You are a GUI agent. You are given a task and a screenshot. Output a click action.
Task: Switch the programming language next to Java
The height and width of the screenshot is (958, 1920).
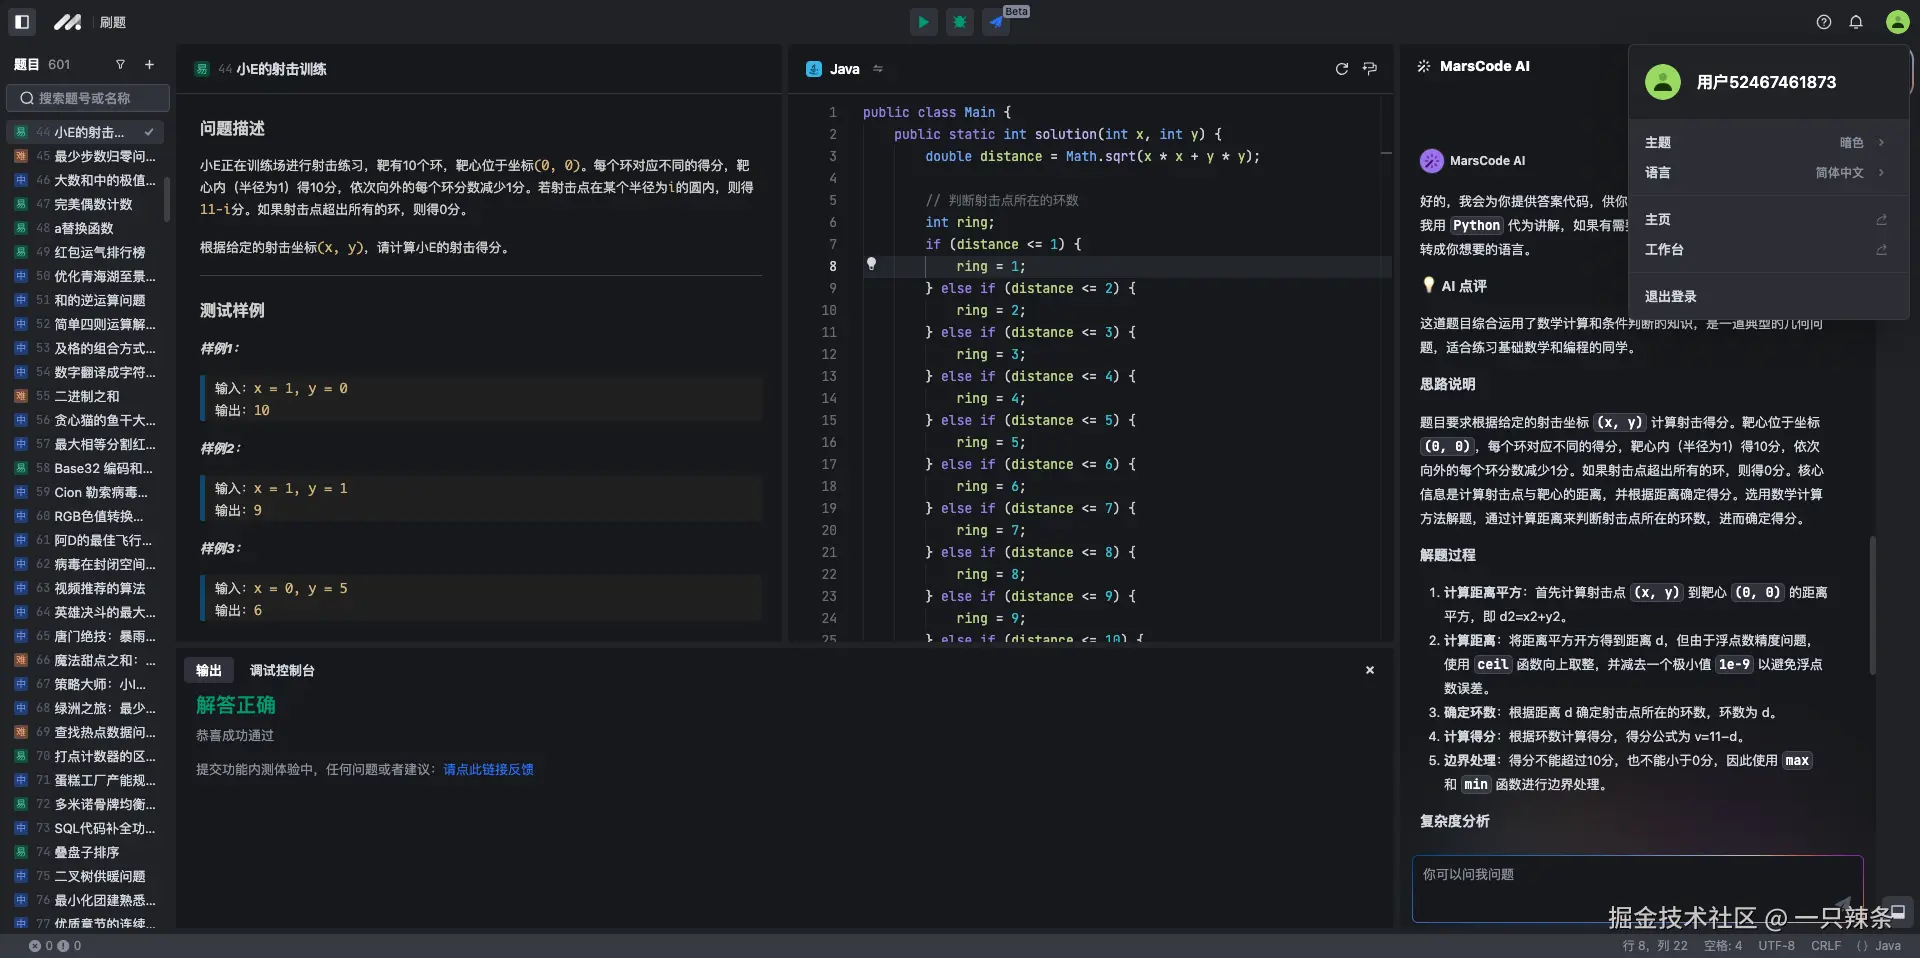point(878,69)
